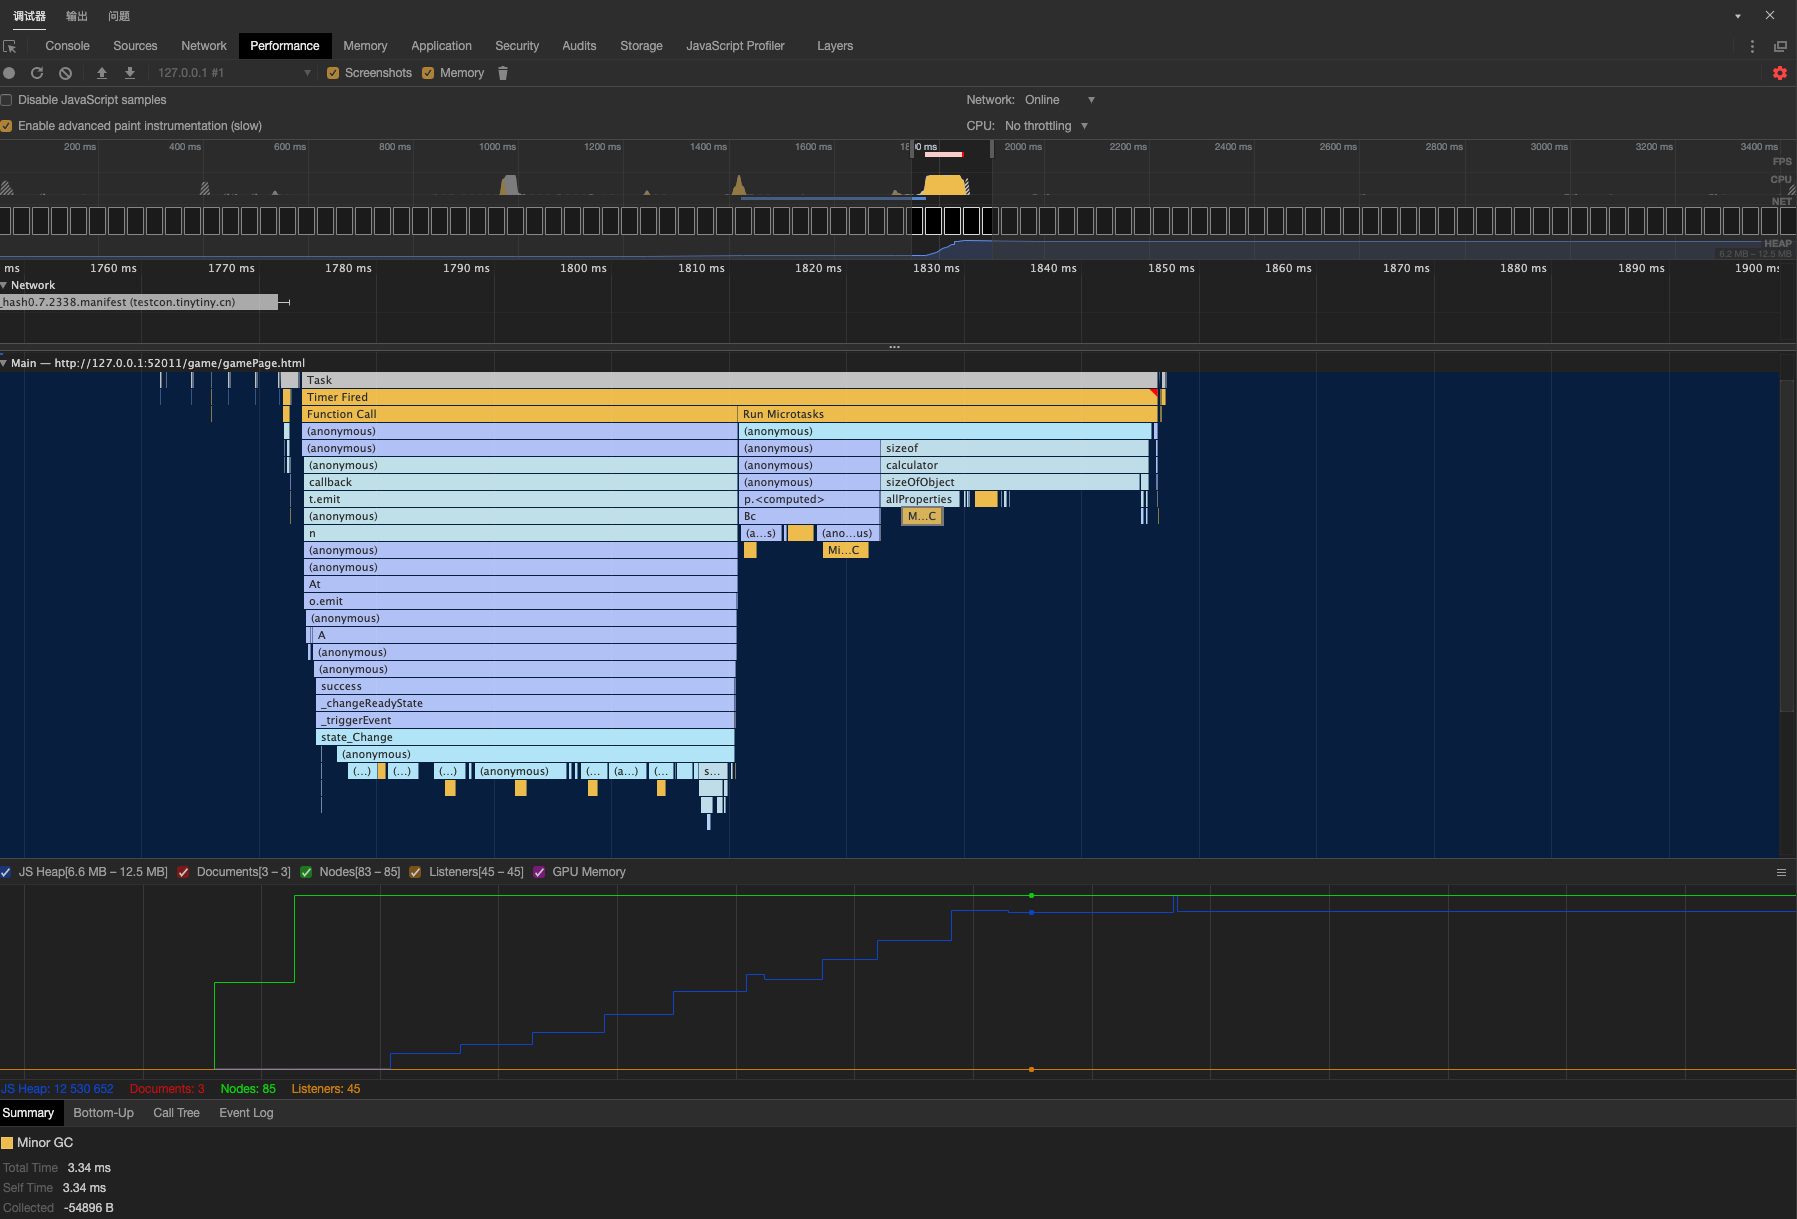Collapse the Main thread section

click(5, 363)
